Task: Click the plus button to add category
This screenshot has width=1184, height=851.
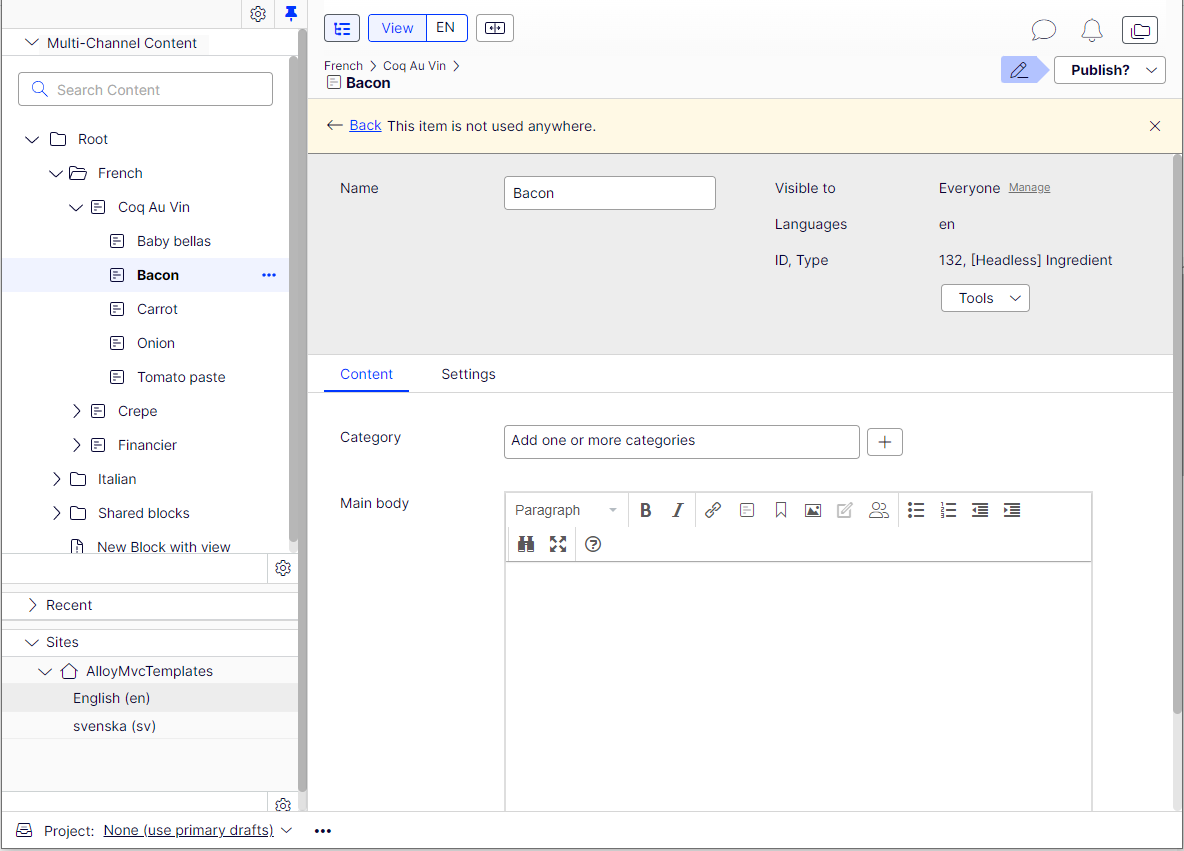Action: pos(884,442)
